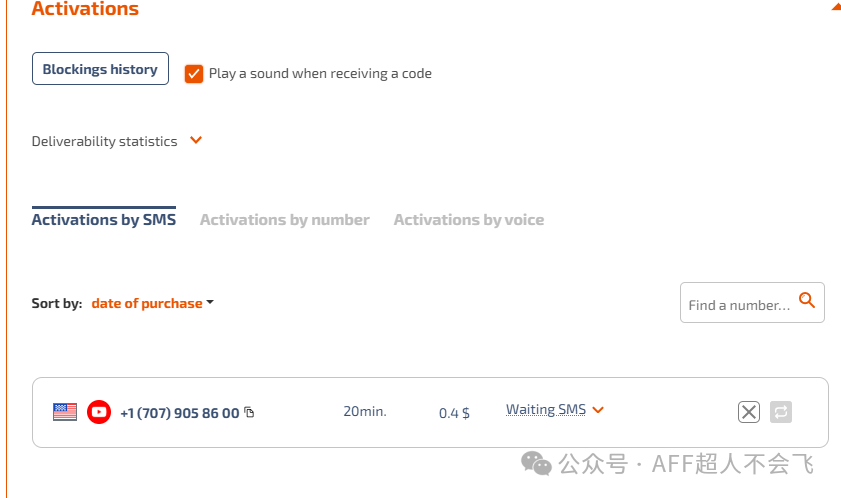This screenshot has width=841, height=498.
Task: Click the phone number +1 (707) 905 86 00
Action: pyautogui.click(x=179, y=412)
